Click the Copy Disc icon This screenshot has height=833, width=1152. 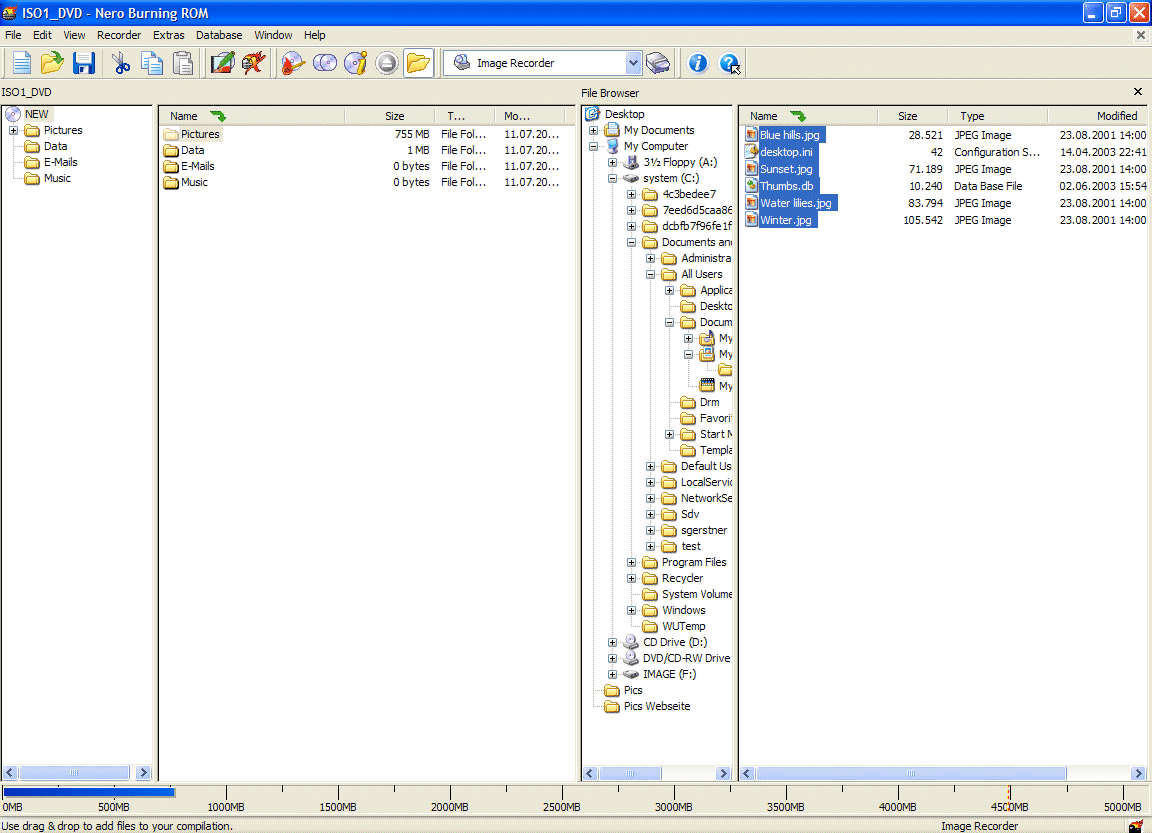pos(325,63)
